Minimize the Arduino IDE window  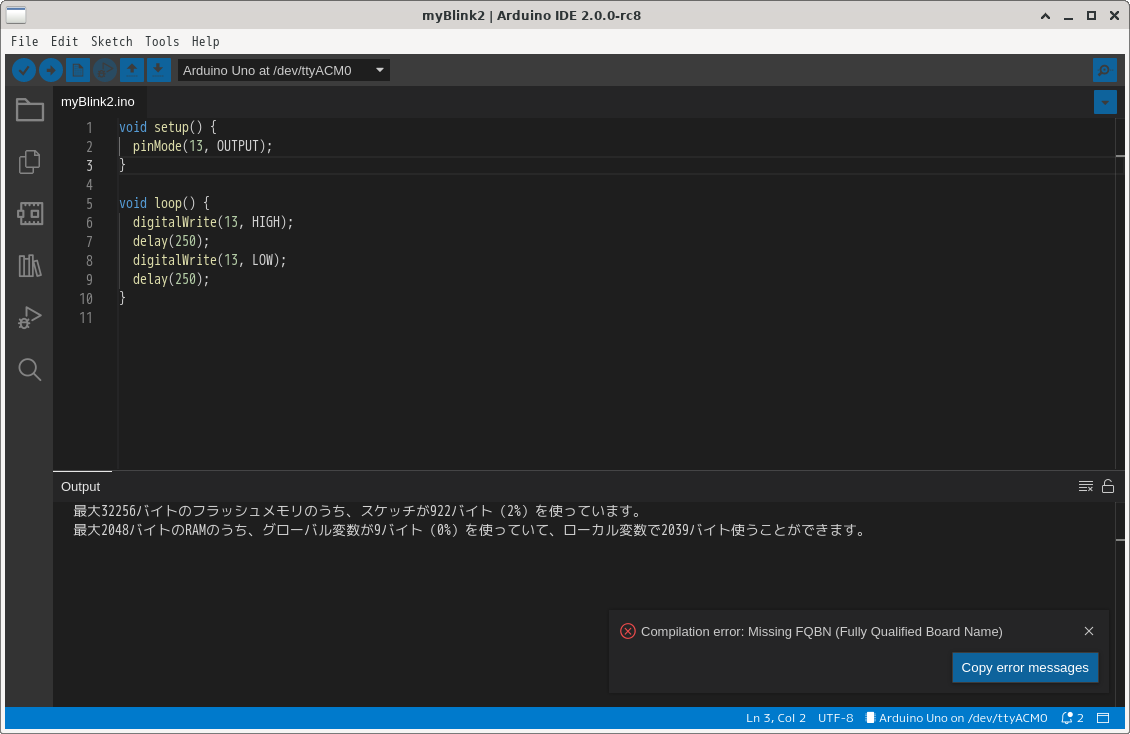click(1069, 16)
